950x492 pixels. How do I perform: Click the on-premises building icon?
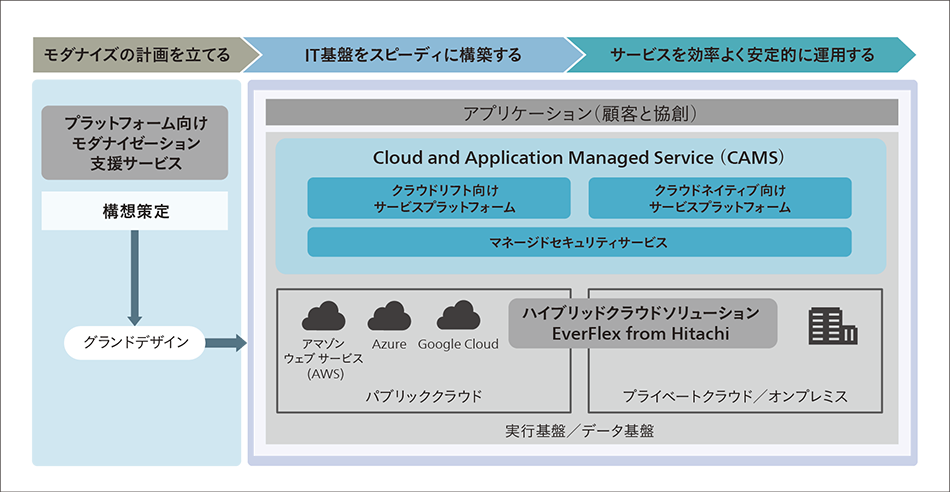click(x=832, y=325)
